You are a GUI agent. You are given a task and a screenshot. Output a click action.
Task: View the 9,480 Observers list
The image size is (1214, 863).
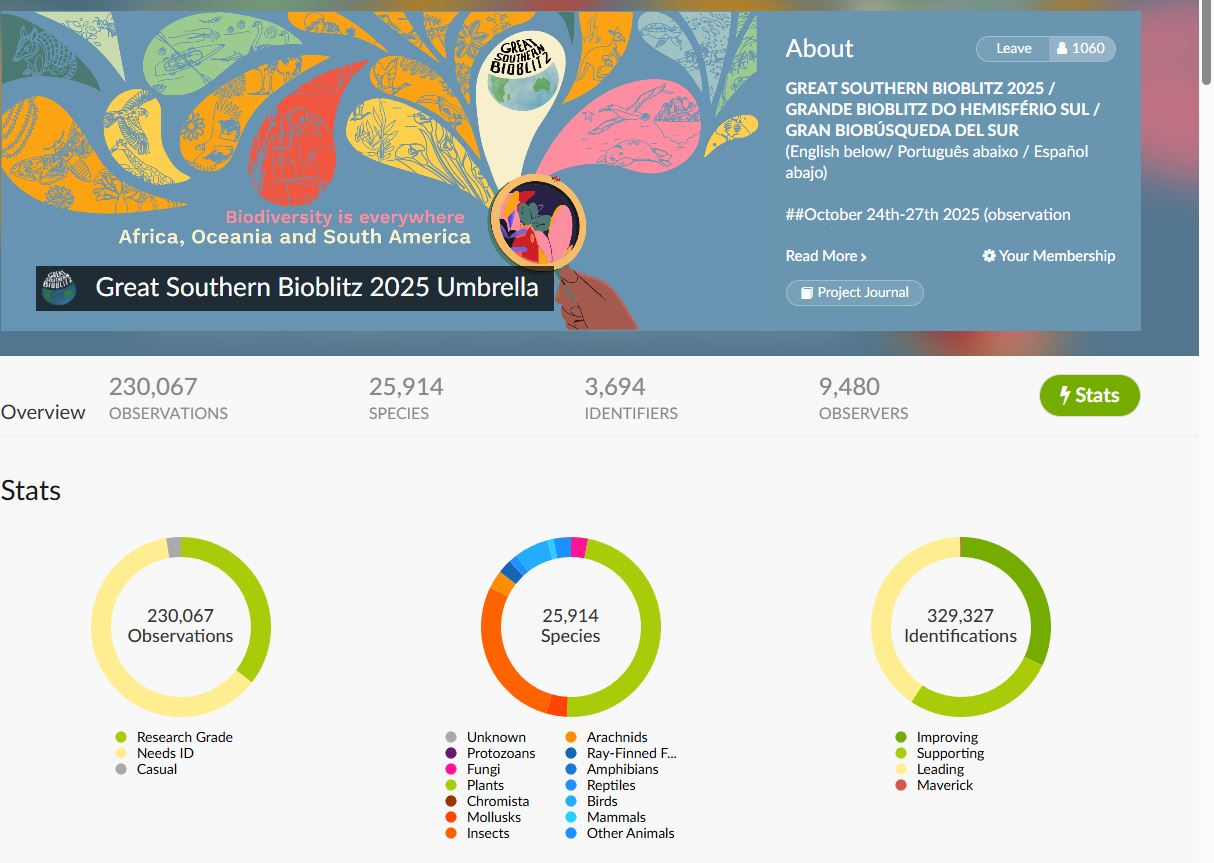863,397
